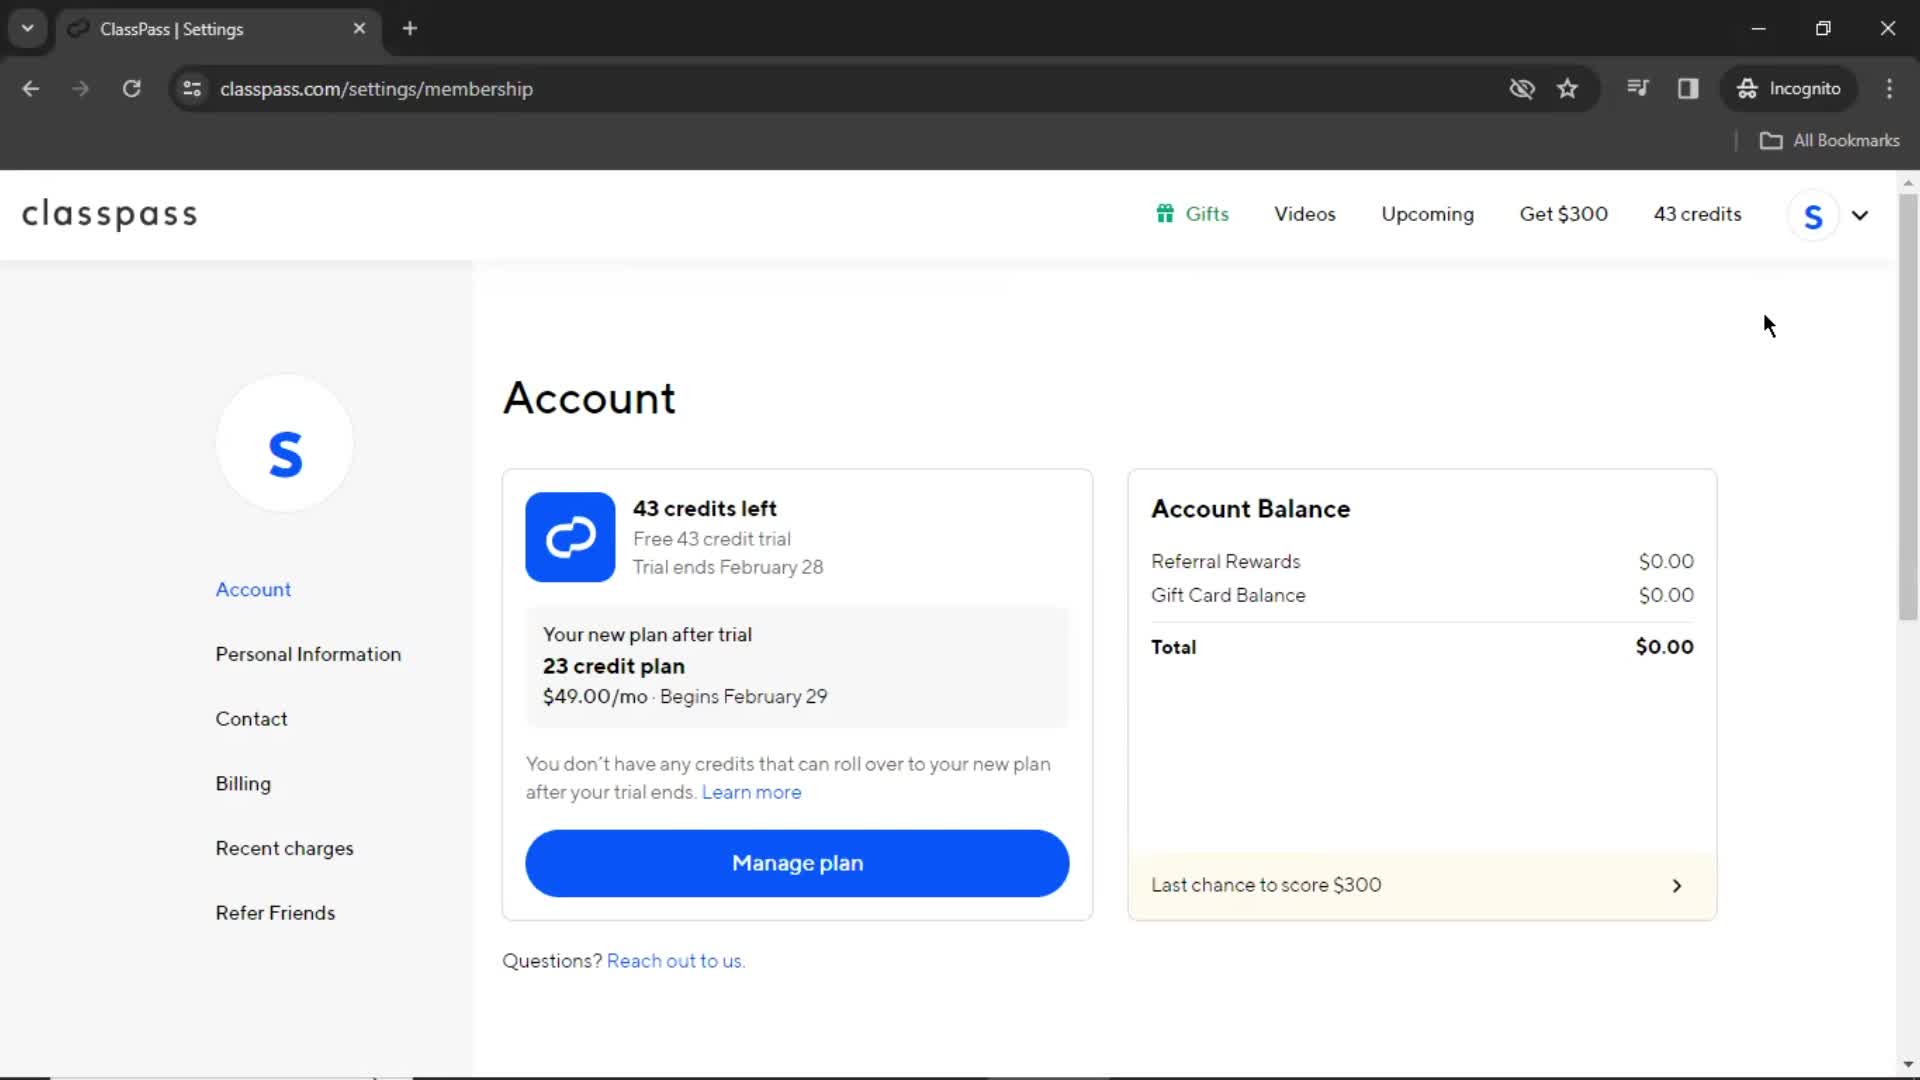Image resolution: width=1920 pixels, height=1080 pixels.
Task: Toggle the browser side panel icon
Action: 1688,89
